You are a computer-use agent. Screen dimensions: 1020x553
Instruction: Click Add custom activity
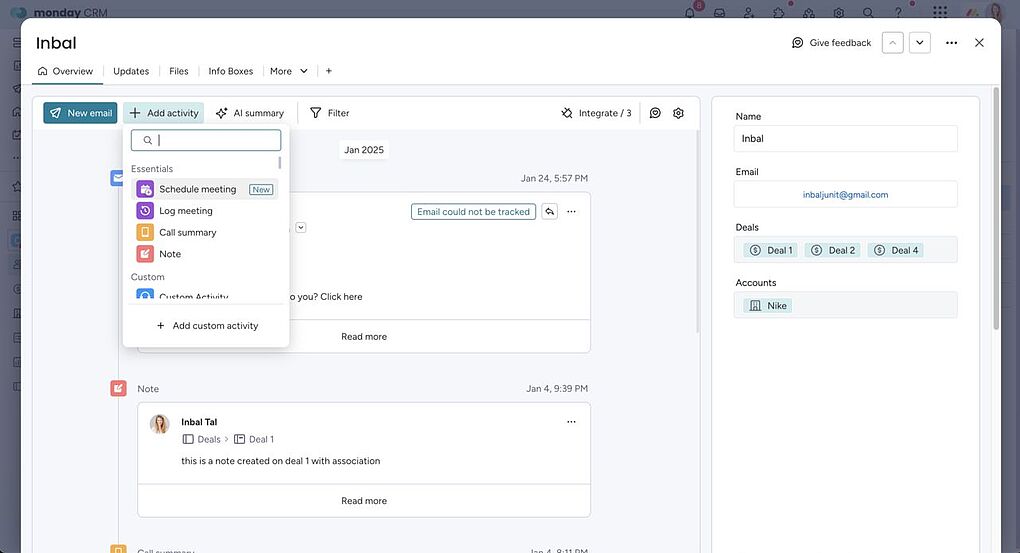pos(206,326)
